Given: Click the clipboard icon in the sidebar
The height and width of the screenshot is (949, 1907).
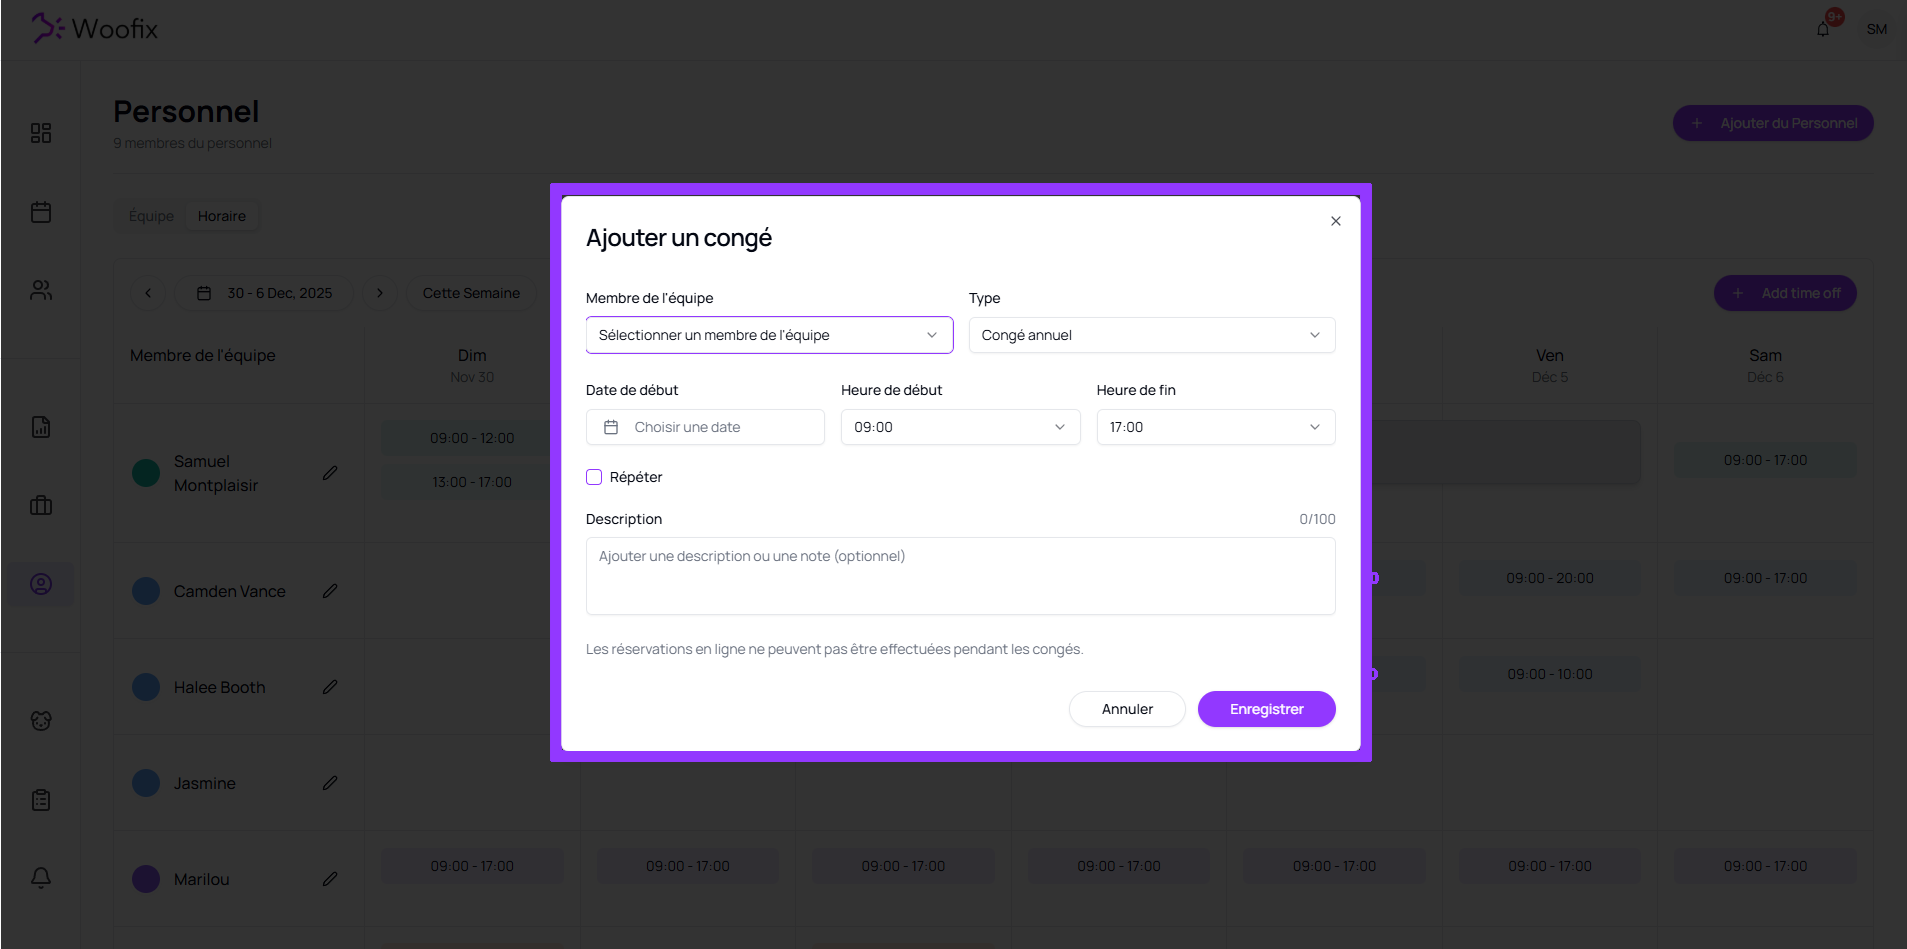Looking at the screenshot, I should (41, 800).
